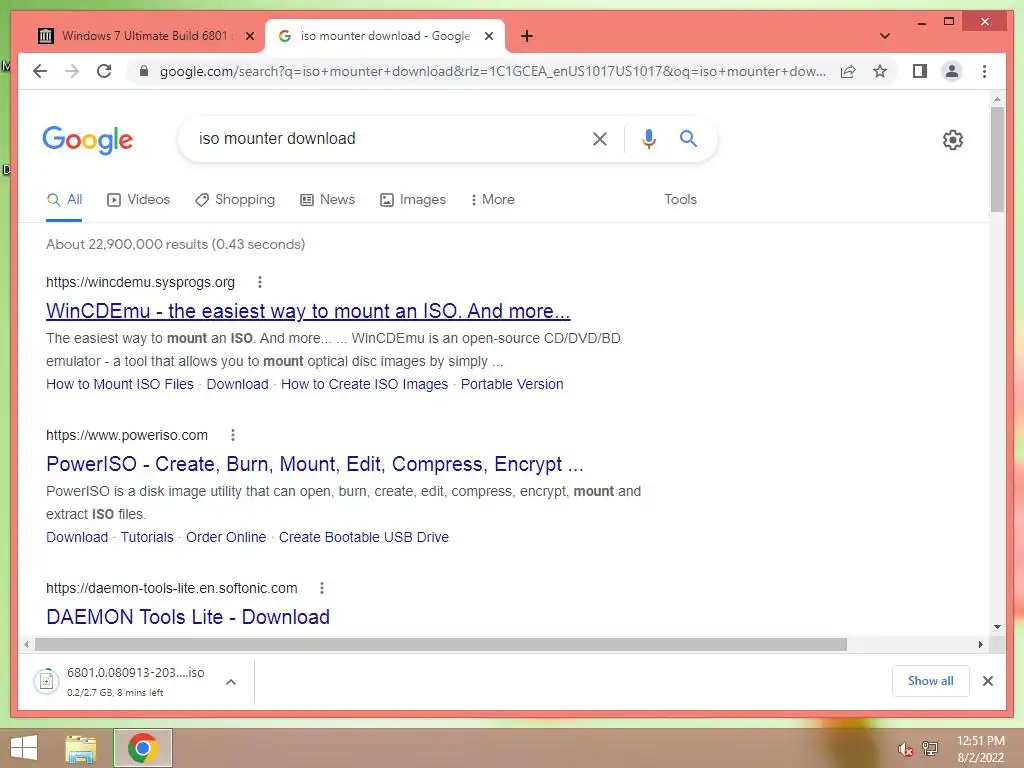The width and height of the screenshot is (1024, 768).
Task: Open the PowerISO result title link
Action: click(x=315, y=464)
